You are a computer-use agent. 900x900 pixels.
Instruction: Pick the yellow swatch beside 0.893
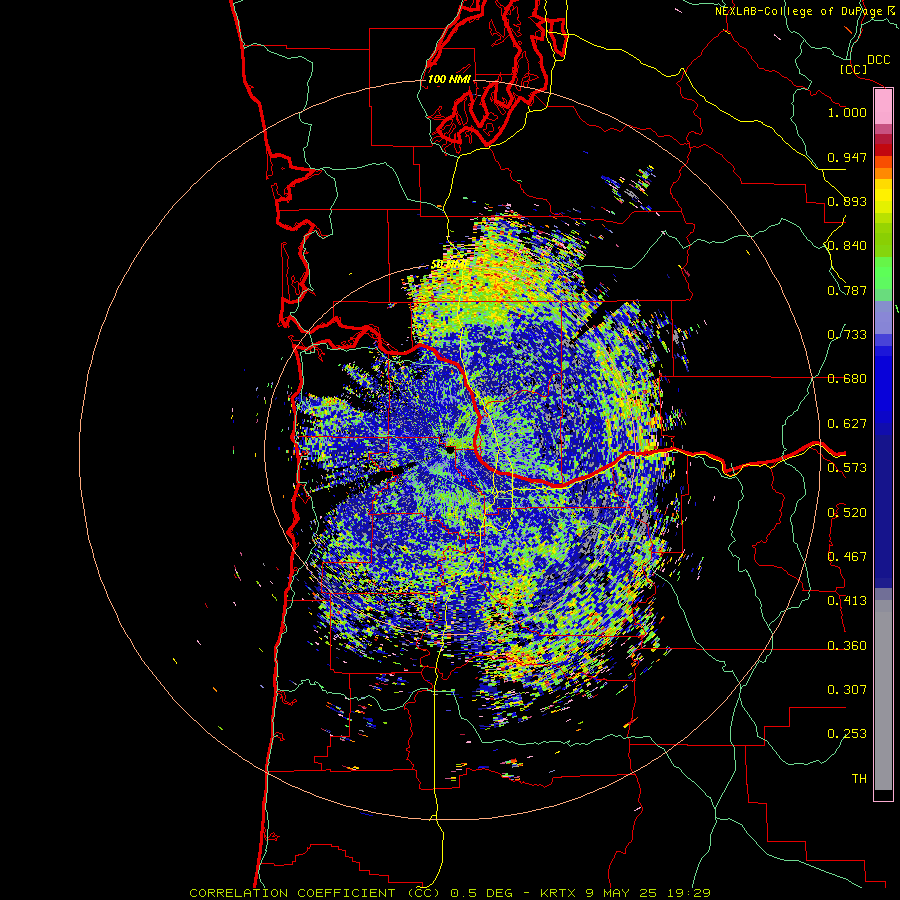coord(883,201)
